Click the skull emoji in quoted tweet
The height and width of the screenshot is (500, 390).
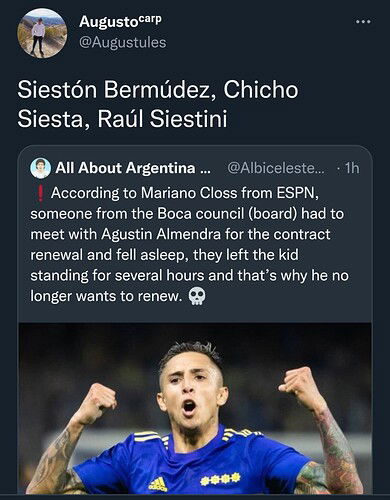tap(197, 296)
